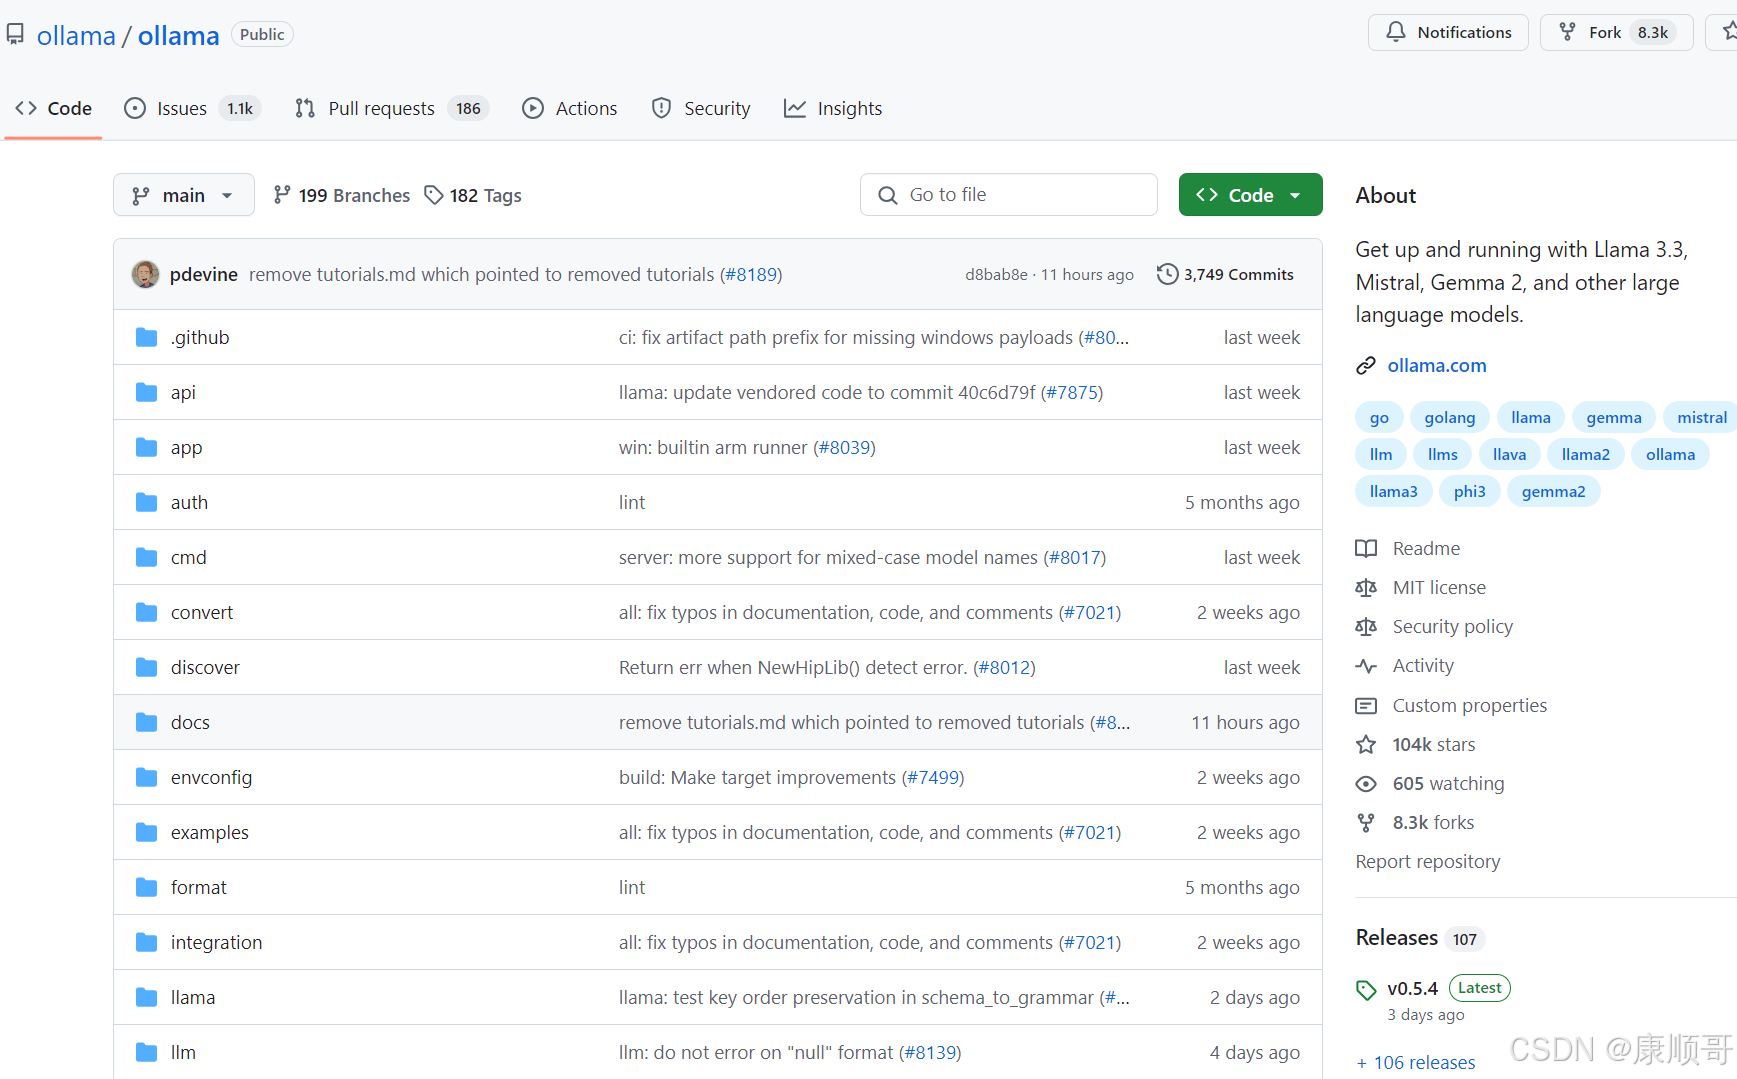Open the ollama owner link
Screen dimensions: 1737x1079
point(76,36)
